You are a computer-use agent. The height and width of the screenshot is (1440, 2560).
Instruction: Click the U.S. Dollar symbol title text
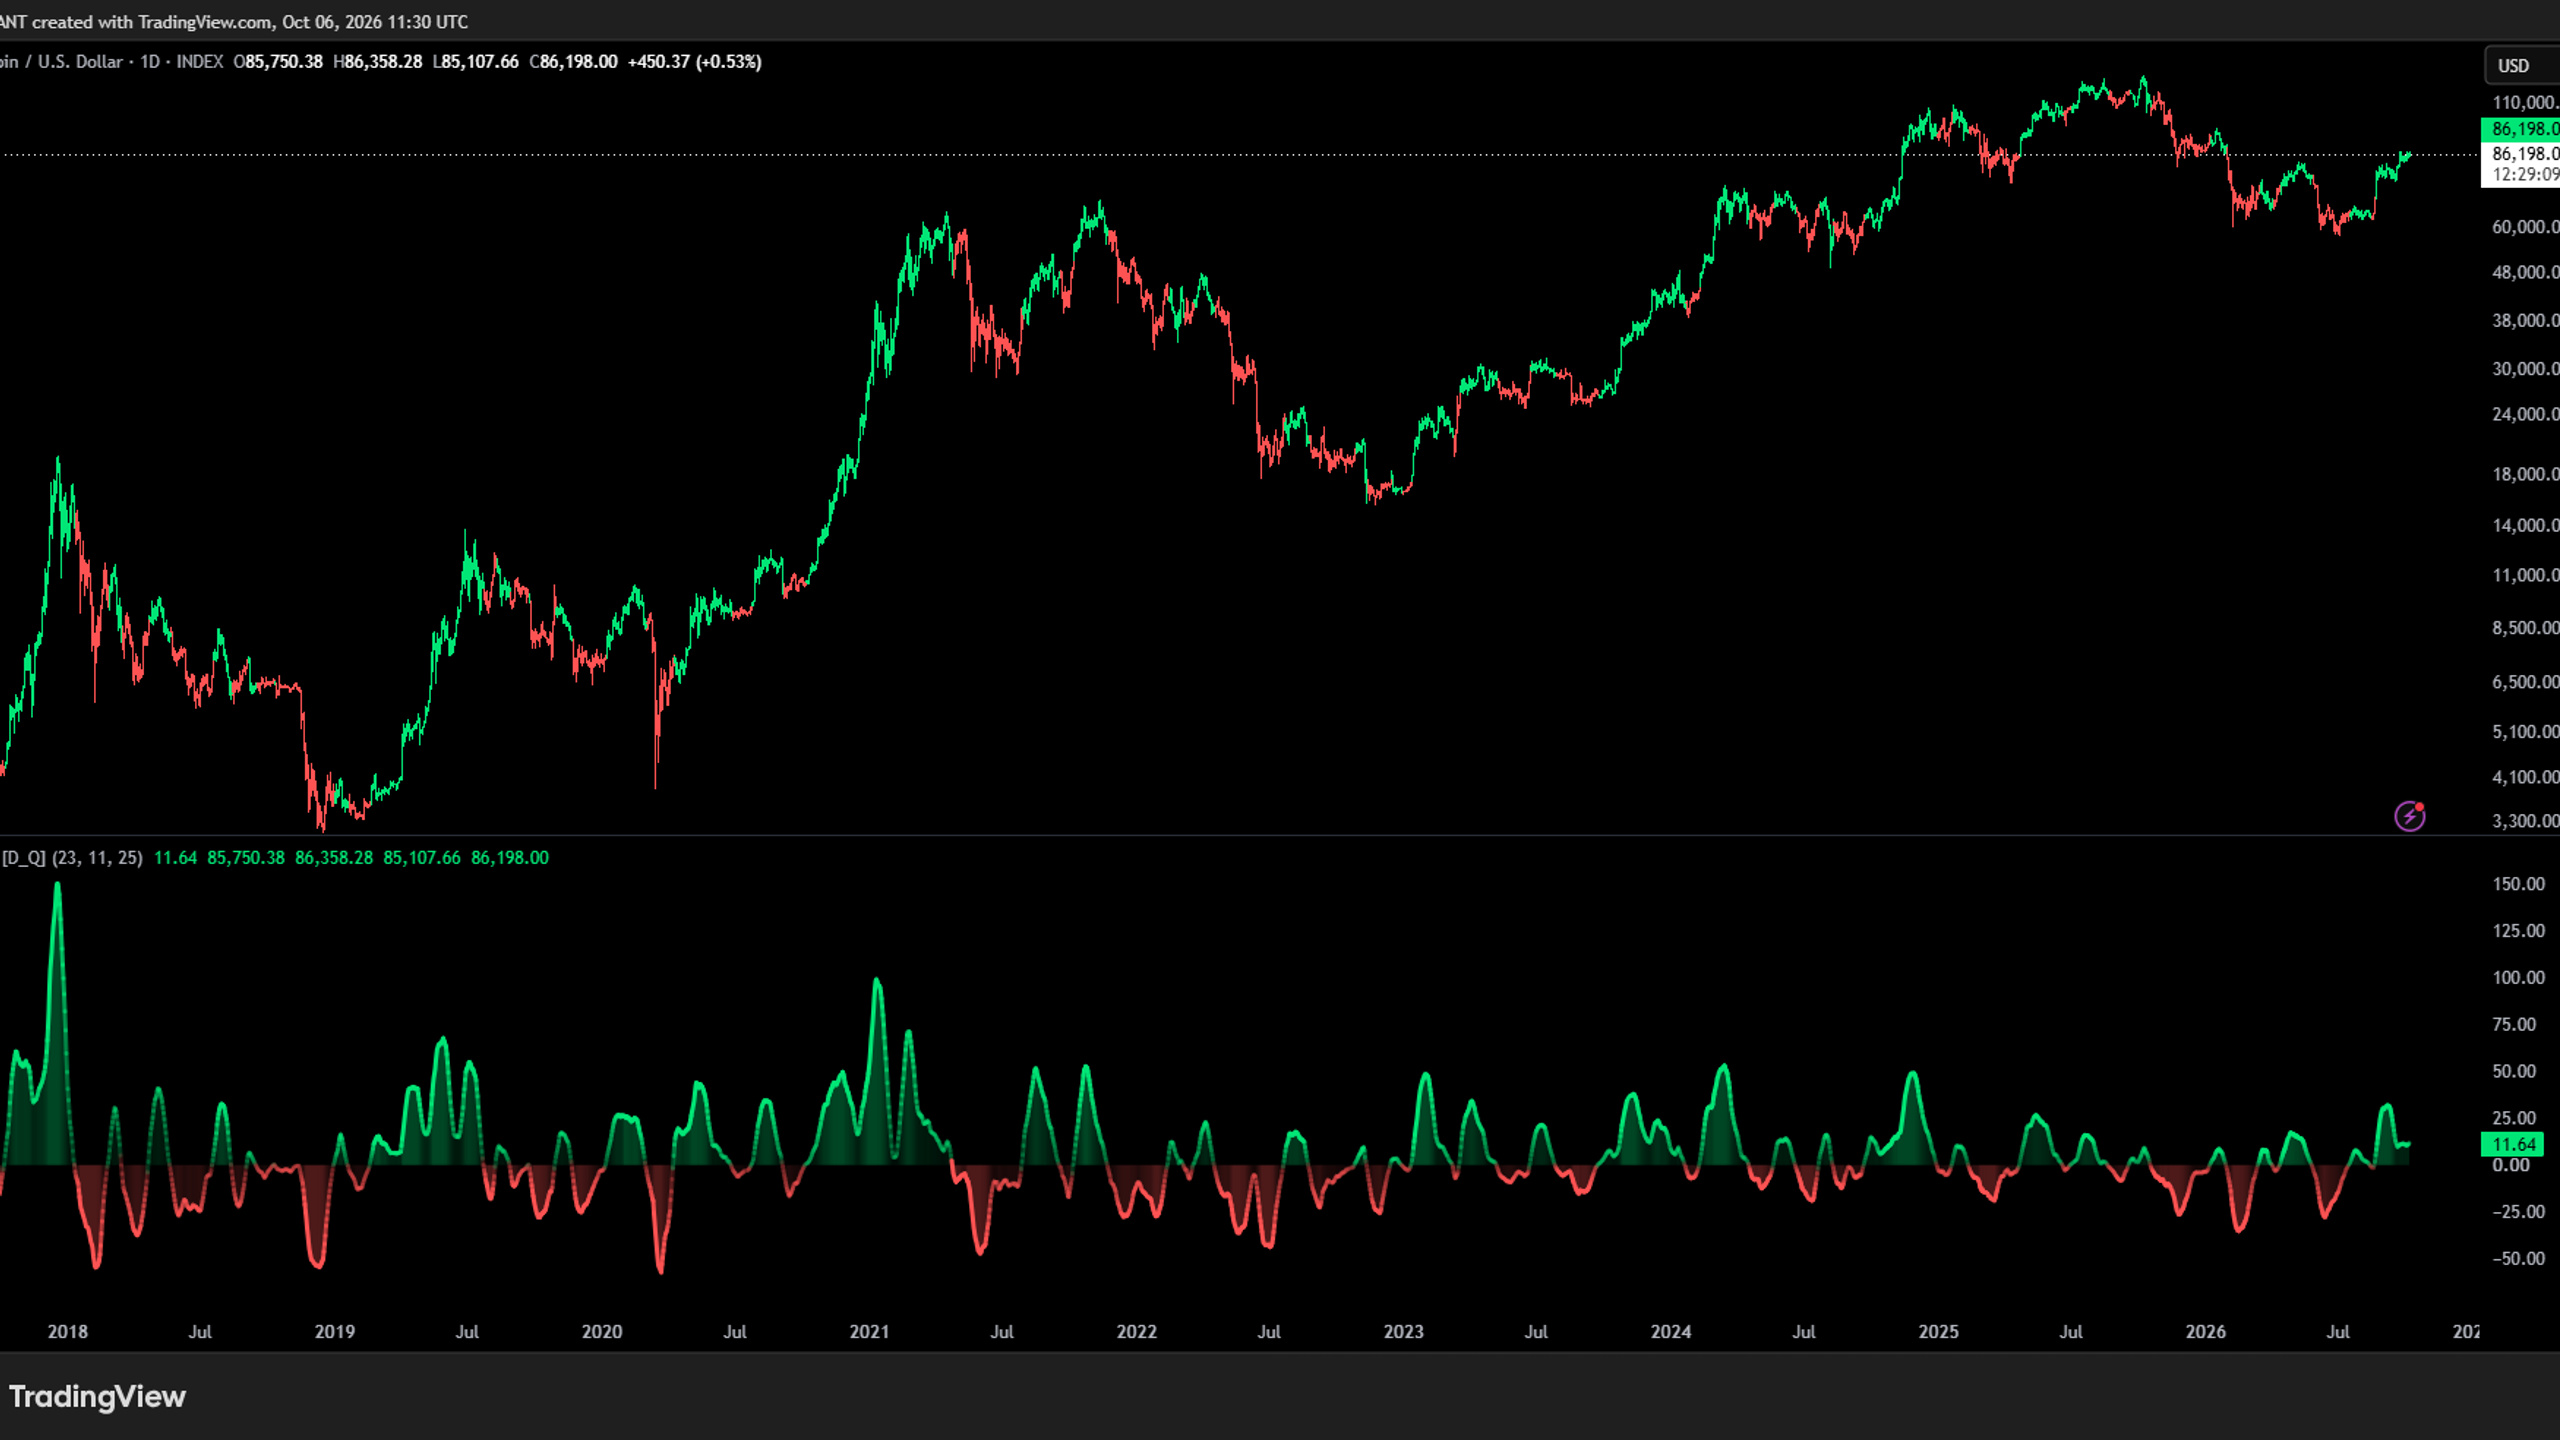tap(80, 62)
